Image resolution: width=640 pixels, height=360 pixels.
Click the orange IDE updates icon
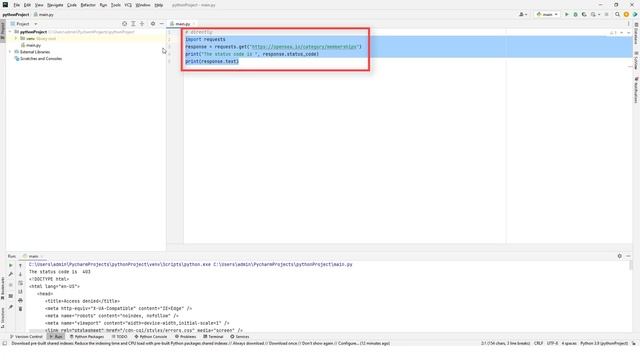point(626,14)
